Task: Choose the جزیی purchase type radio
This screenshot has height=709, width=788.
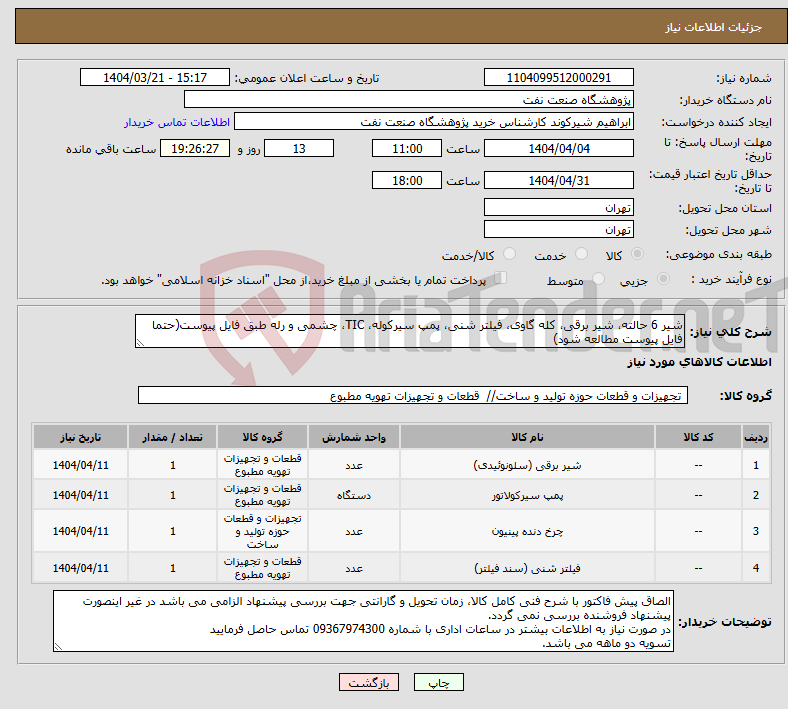Action: (663, 278)
